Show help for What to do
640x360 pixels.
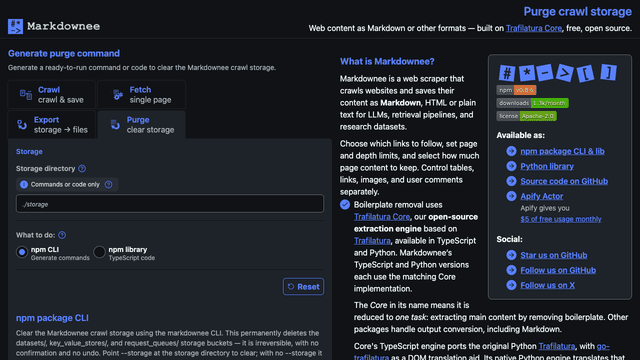62,235
